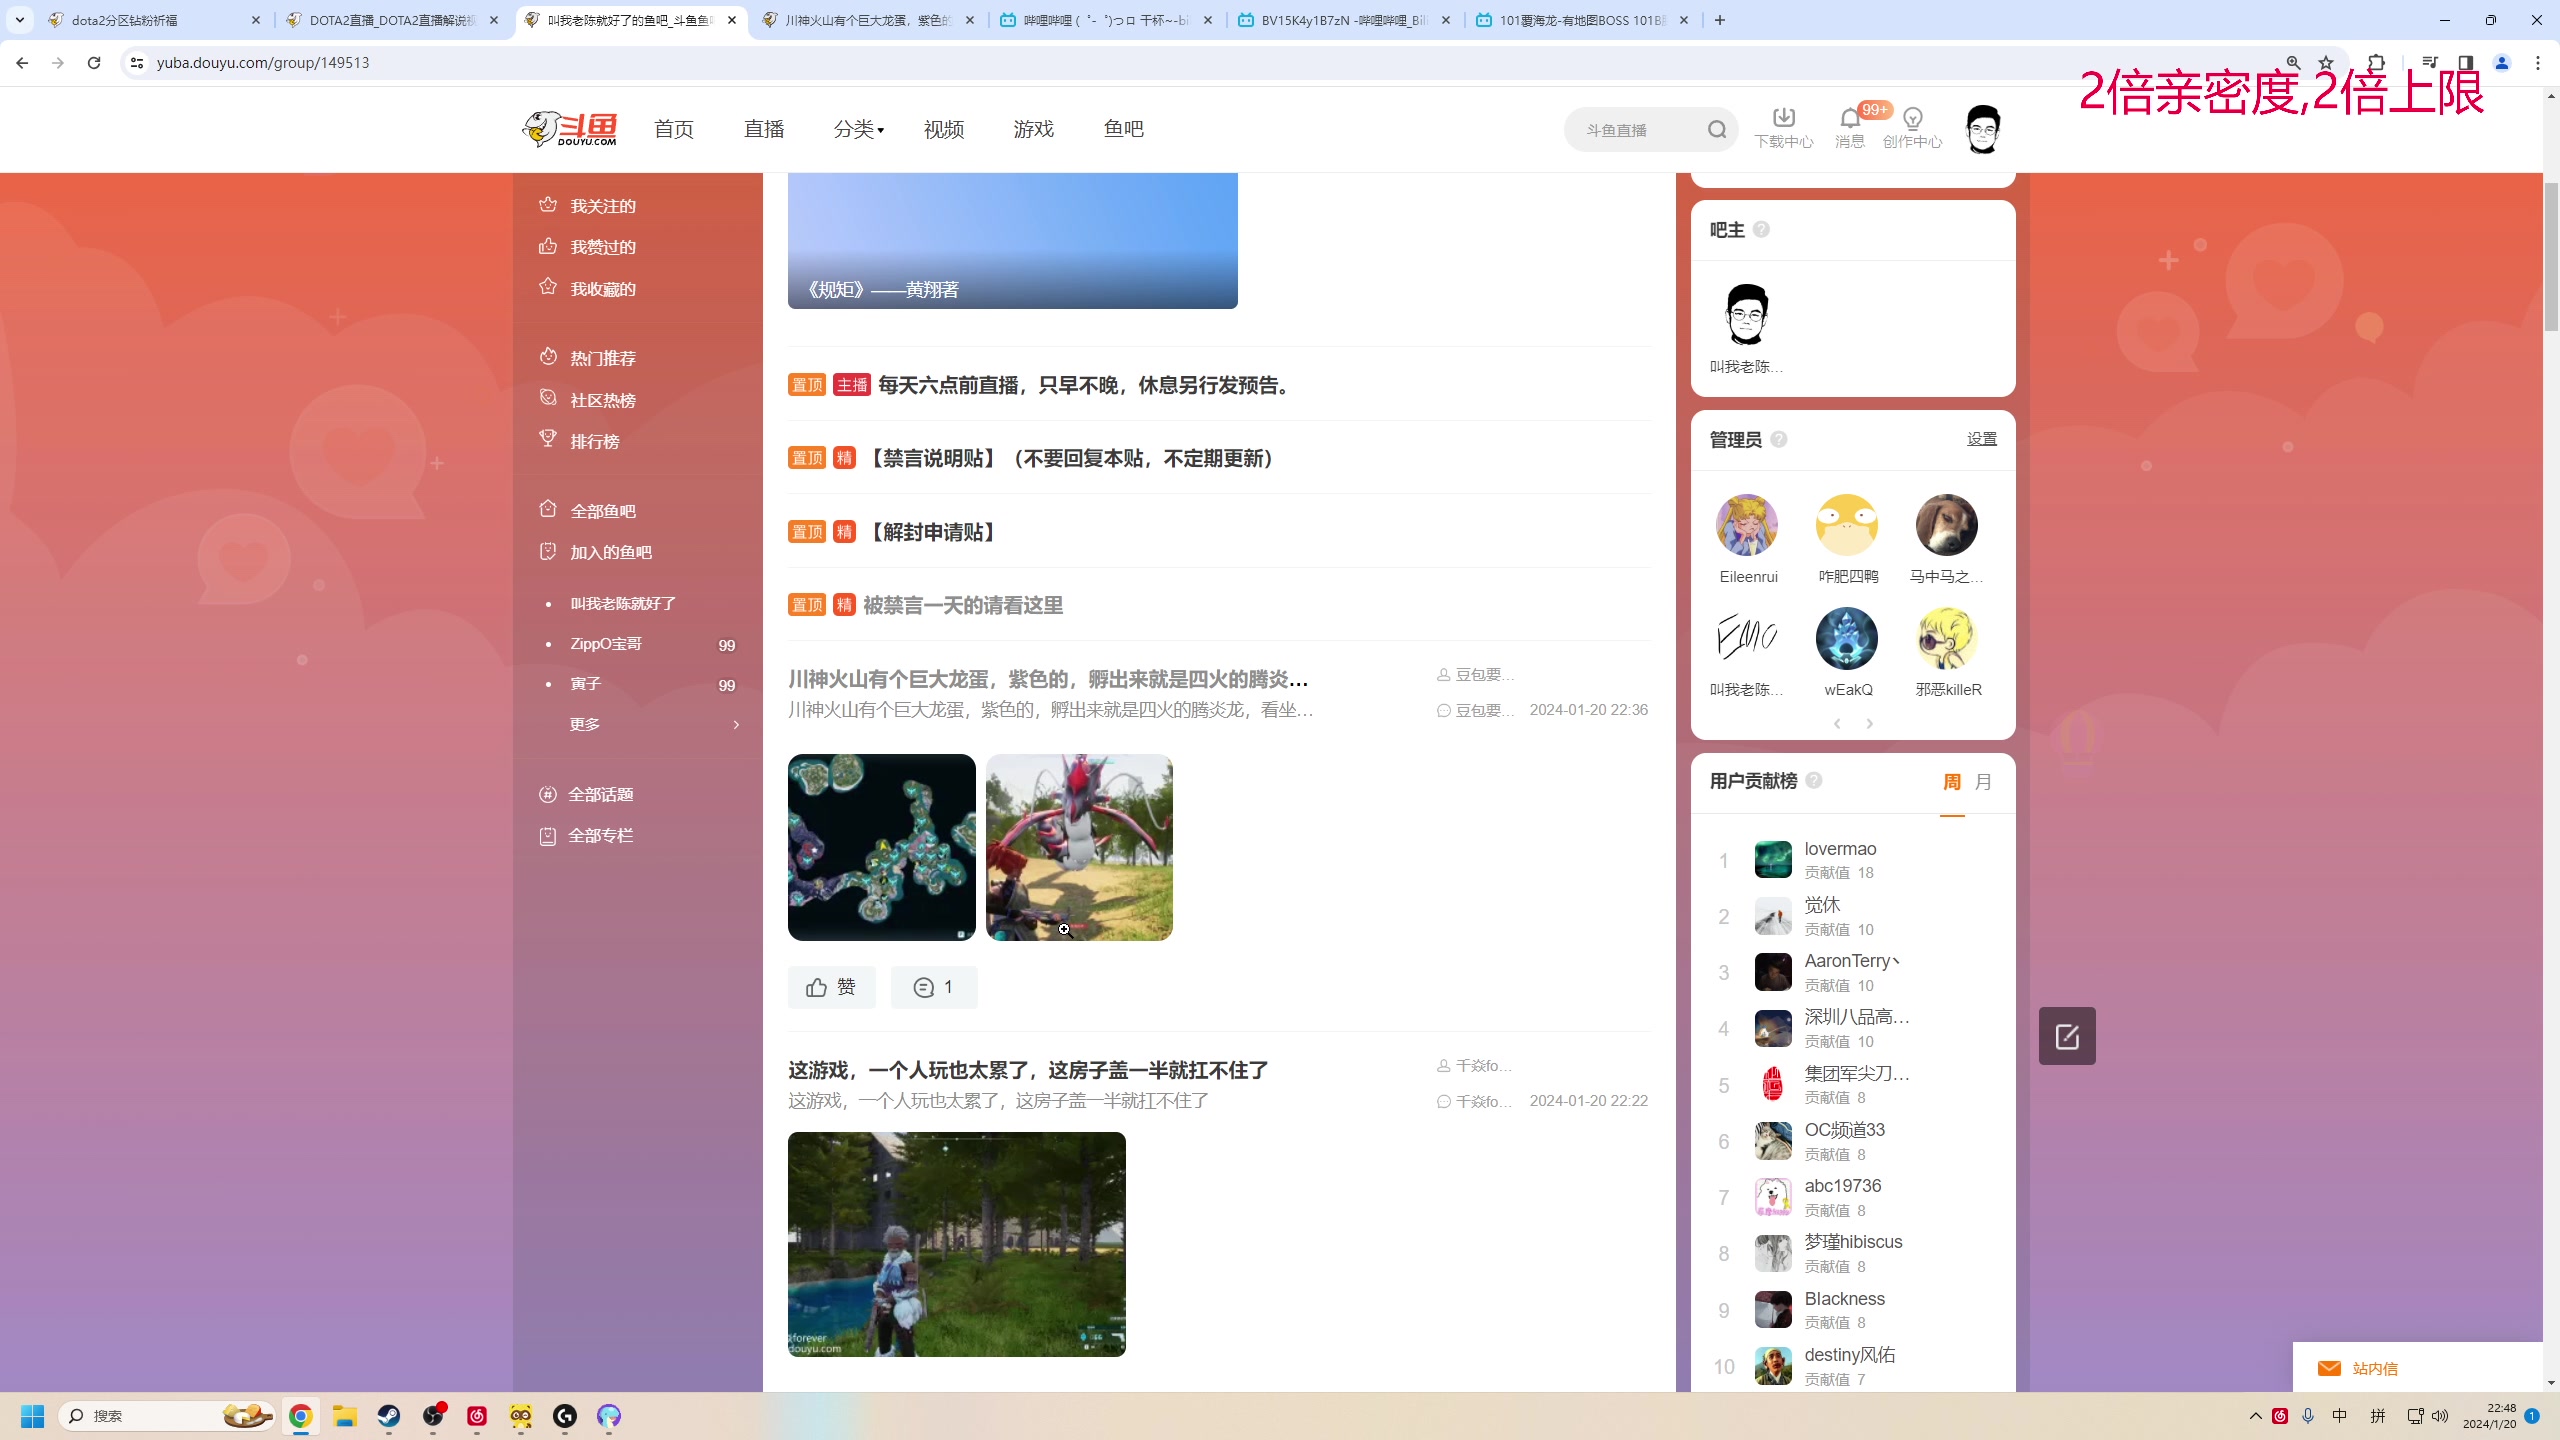
Task: Open comments on first post
Action: tap(933, 987)
